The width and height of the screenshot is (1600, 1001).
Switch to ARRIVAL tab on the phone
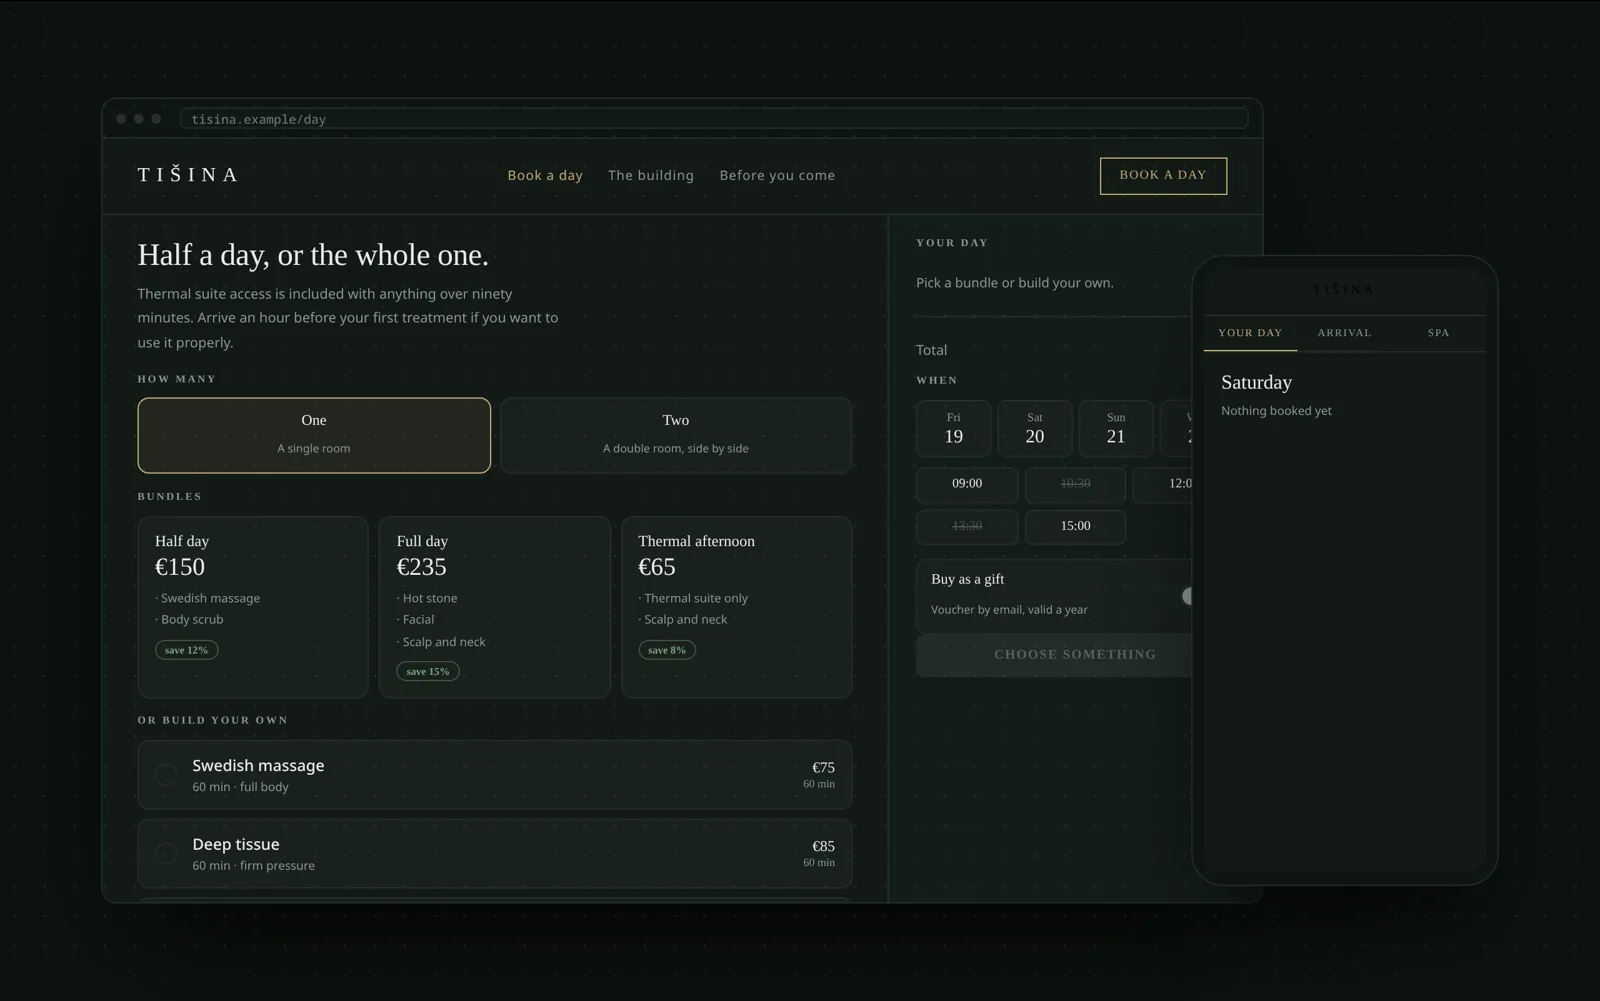(1344, 333)
